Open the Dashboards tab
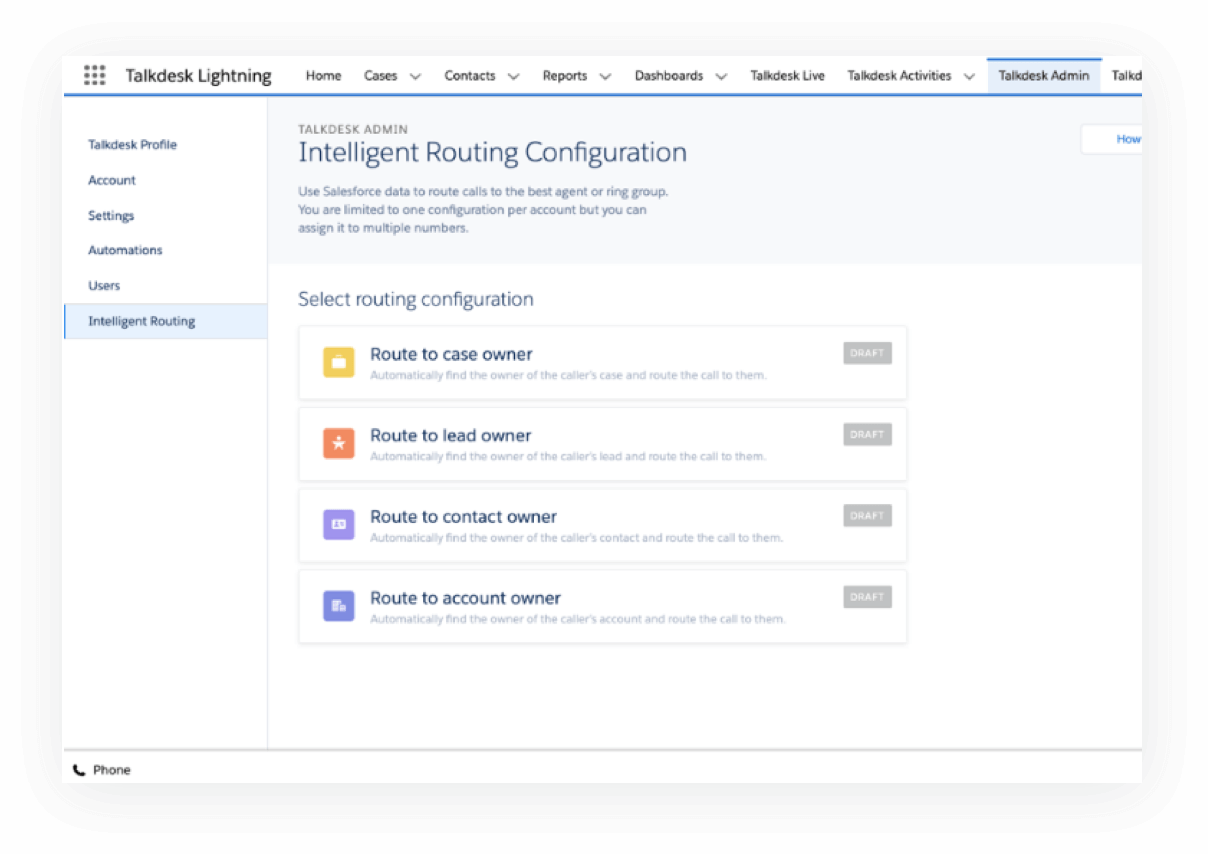Image resolution: width=1208 pixels, height=854 pixels. 669,76
